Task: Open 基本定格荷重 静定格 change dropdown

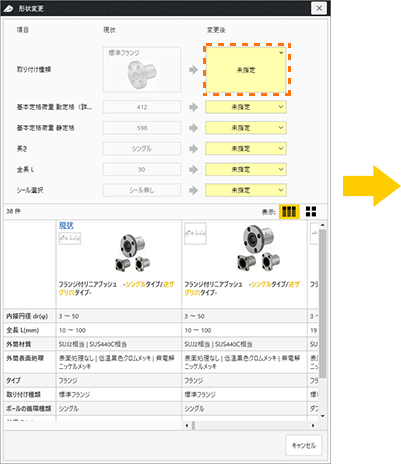Action: tap(246, 128)
